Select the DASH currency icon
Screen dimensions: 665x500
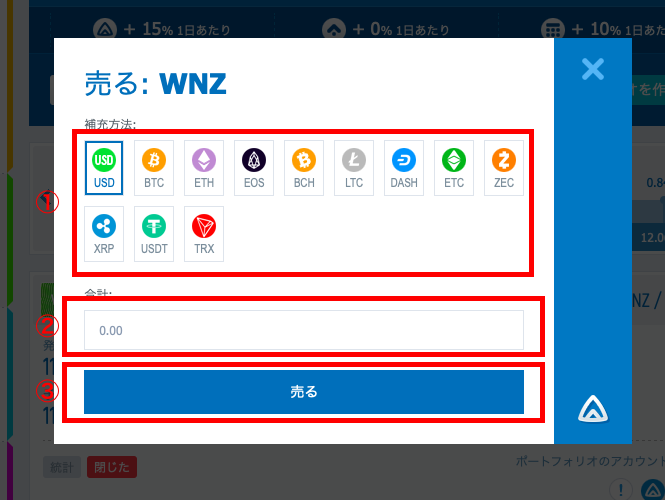click(404, 168)
